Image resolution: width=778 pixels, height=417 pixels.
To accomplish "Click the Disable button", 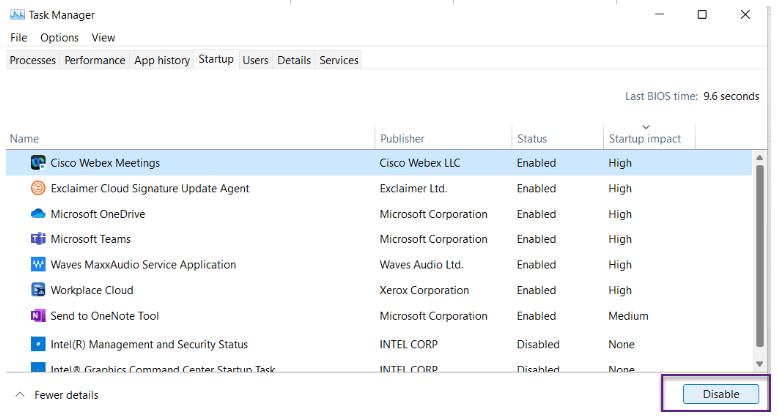I will 721,394.
